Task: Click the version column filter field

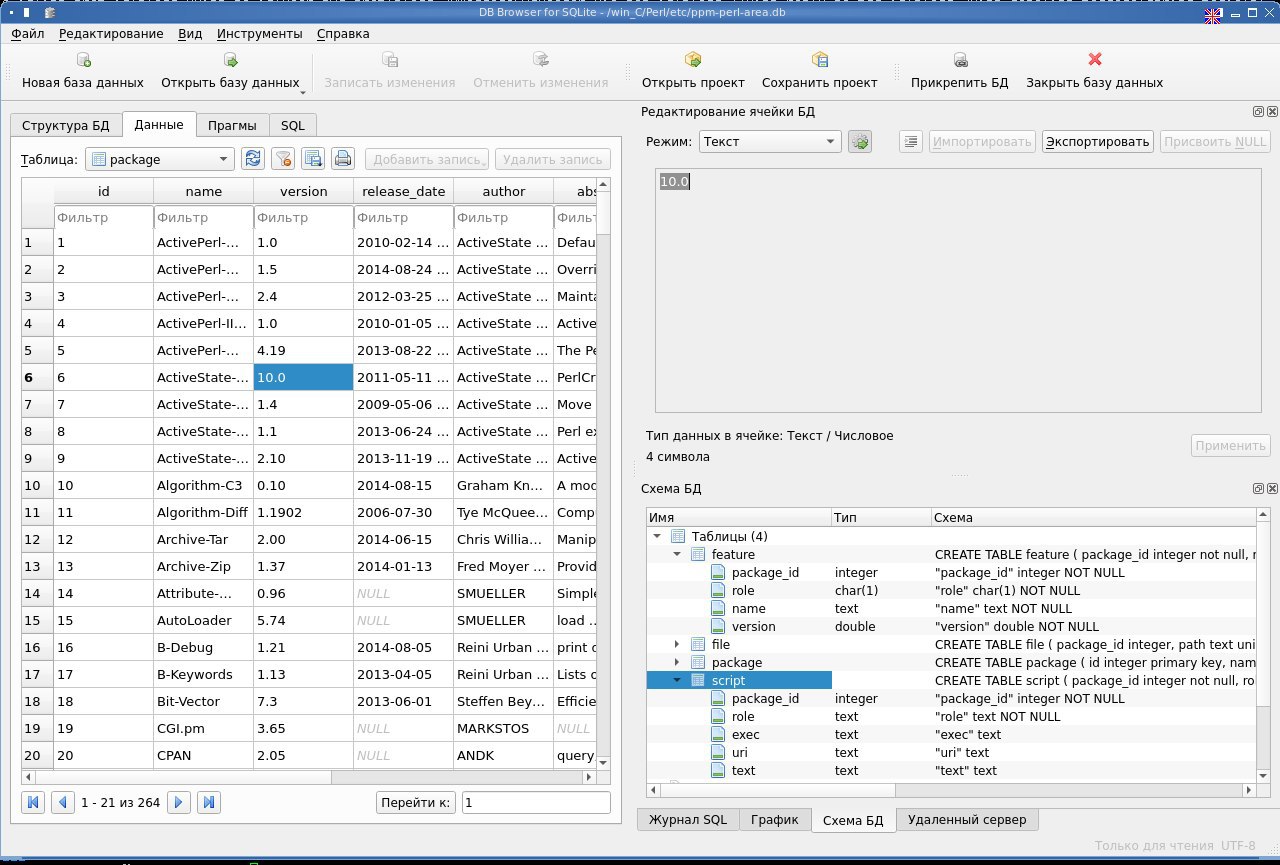Action: pyautogui.click(x=303, y=217)
